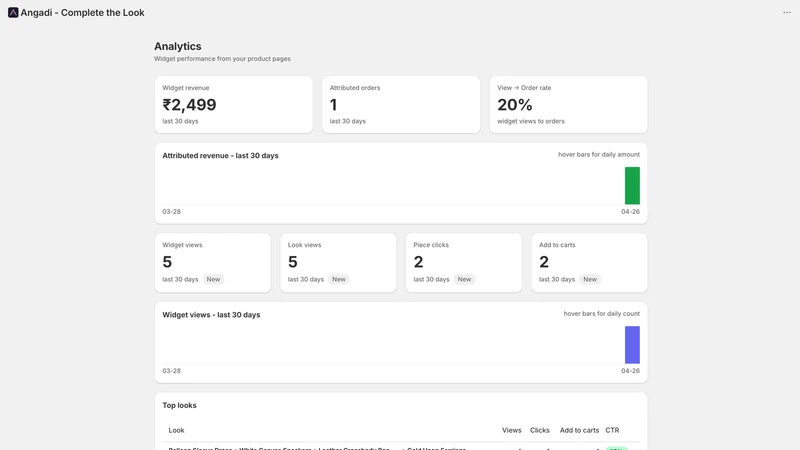The image size is (800, 450).
Task: Click 'Widget performance from your product pages' subtitle
Action: coord(222,59)
